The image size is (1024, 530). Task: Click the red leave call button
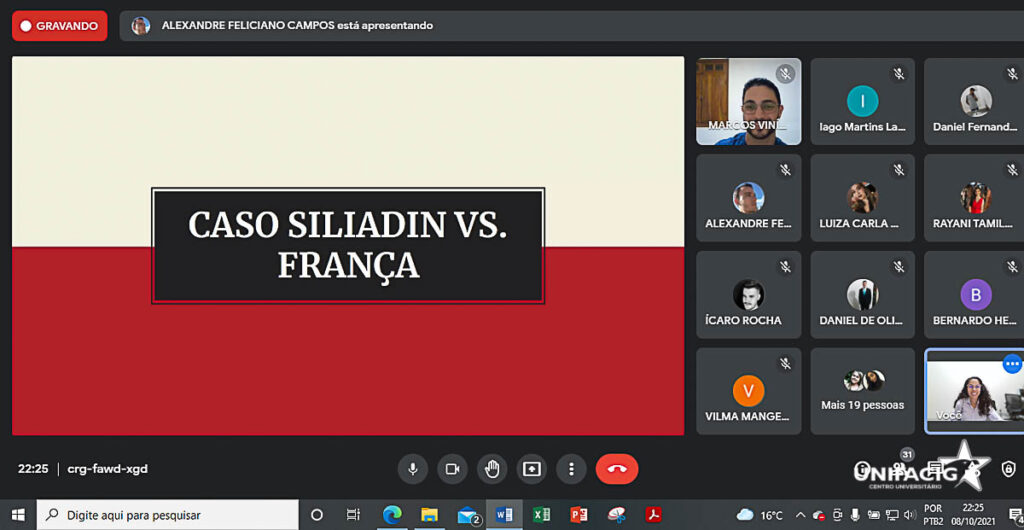(x=617, y=468)
